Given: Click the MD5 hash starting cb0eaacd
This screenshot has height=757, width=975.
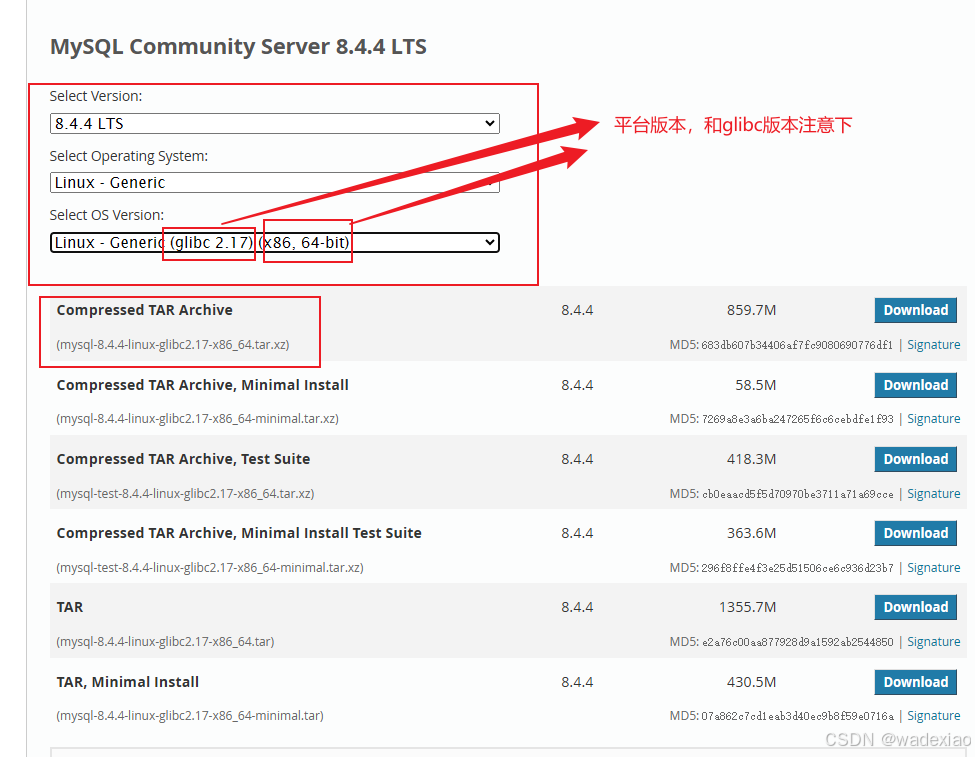Looking at the screenshot, I should click(797, 493).
